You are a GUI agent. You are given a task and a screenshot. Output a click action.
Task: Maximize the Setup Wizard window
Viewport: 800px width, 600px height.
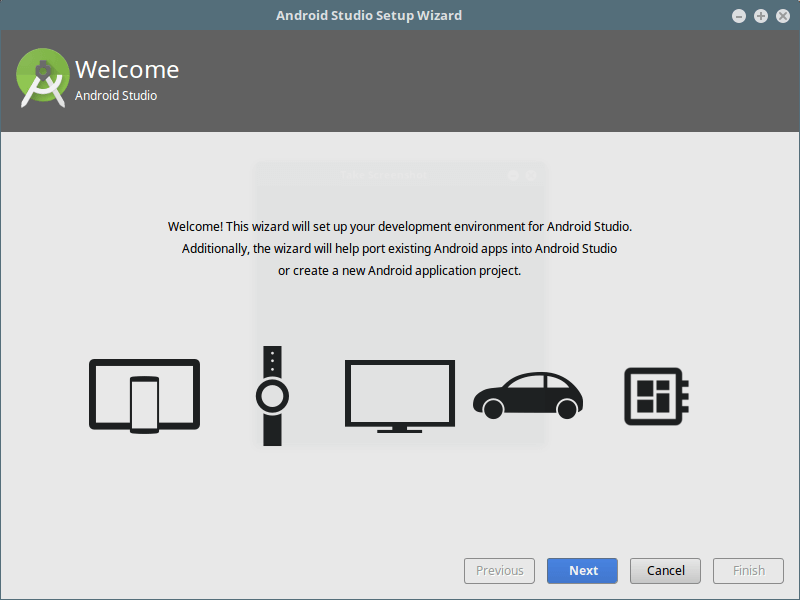coord(761,16)
